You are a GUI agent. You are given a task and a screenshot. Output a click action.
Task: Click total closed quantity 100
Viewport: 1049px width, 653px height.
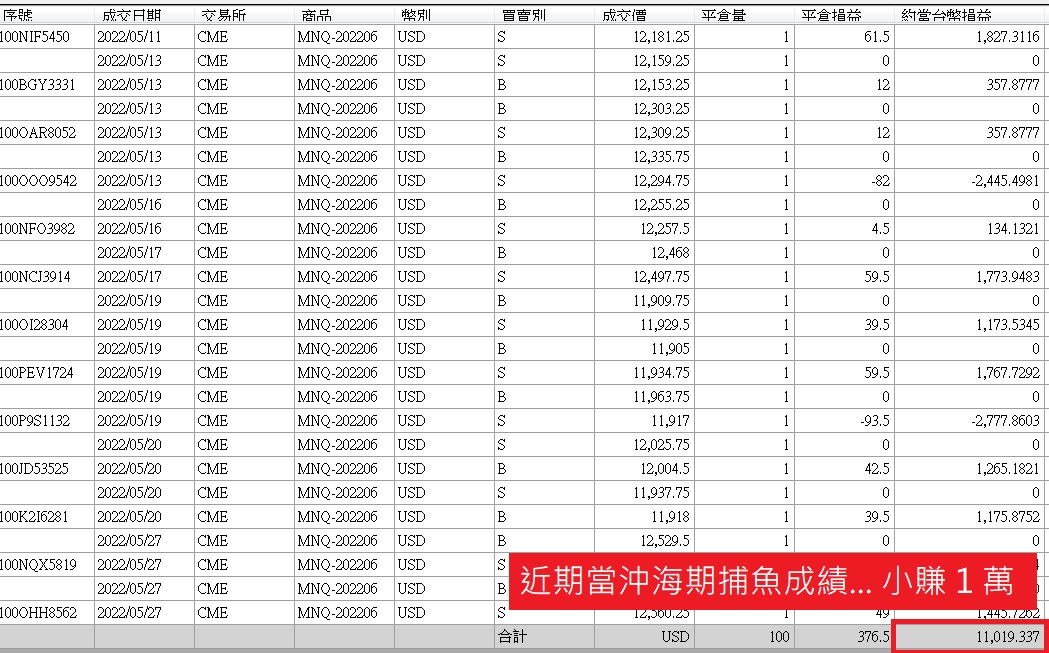click(x=779, y=637)
